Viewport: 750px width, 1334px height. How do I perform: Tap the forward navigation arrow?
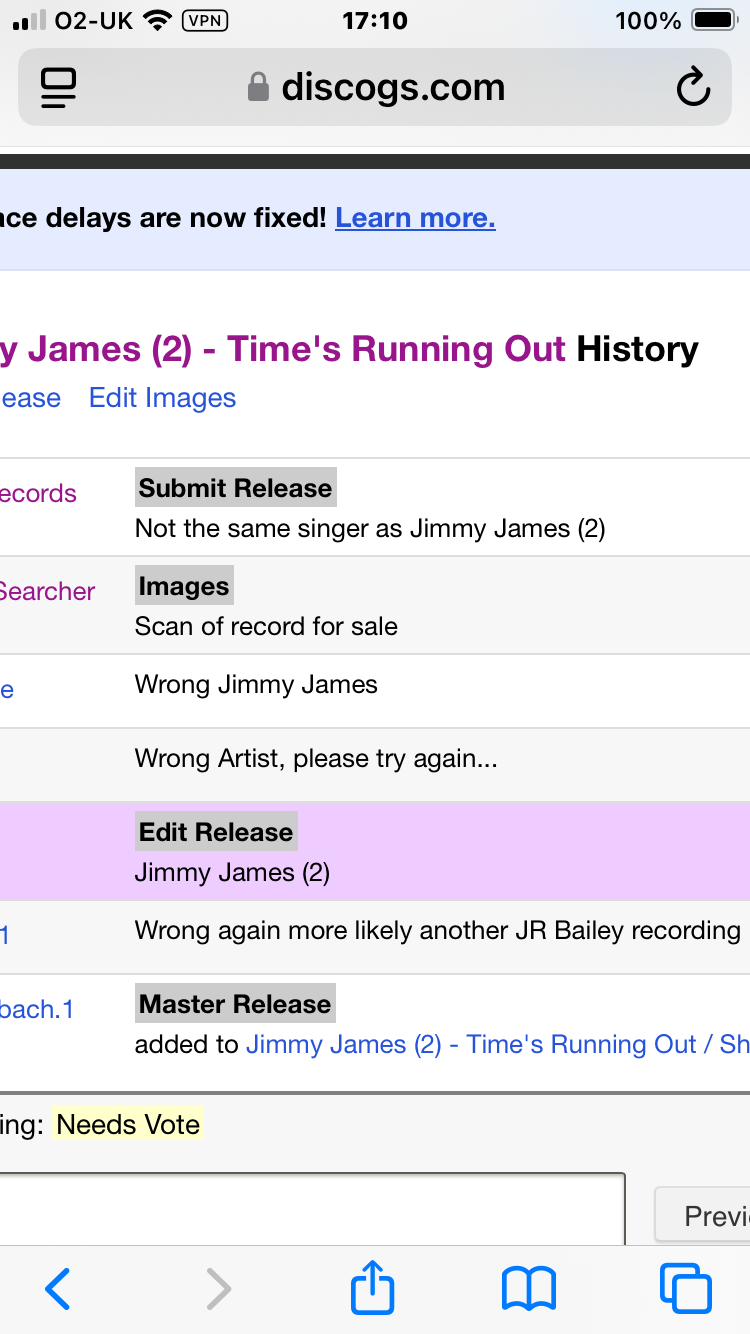point(218,1289)
